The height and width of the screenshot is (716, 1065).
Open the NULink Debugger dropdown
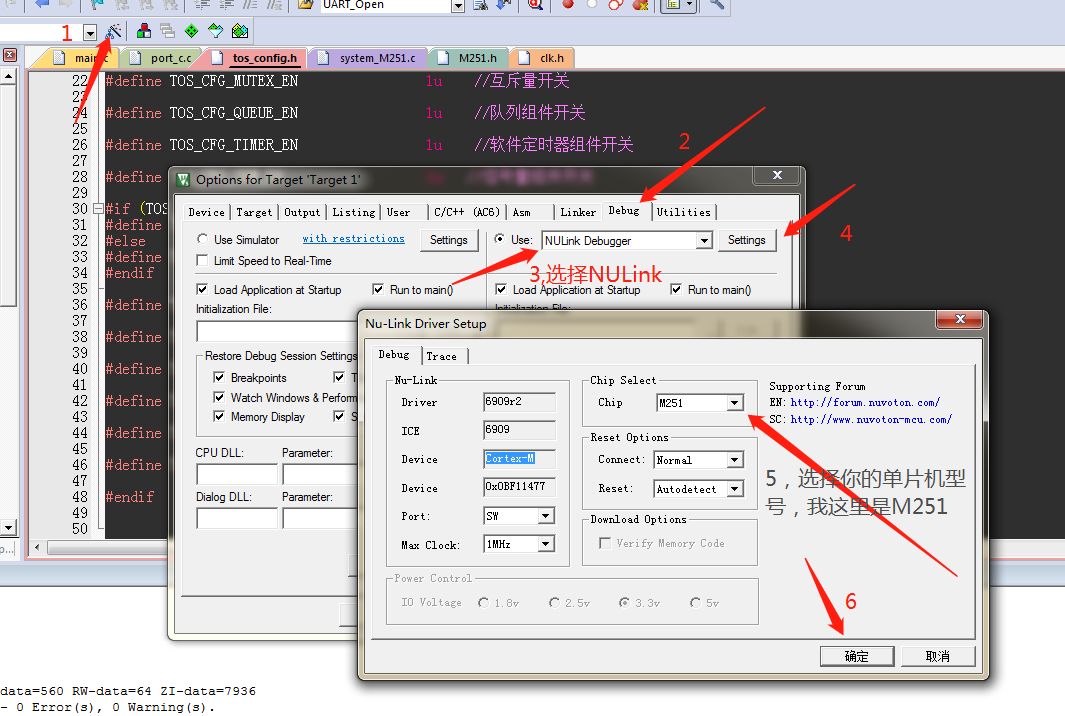[x=704, y=240]
